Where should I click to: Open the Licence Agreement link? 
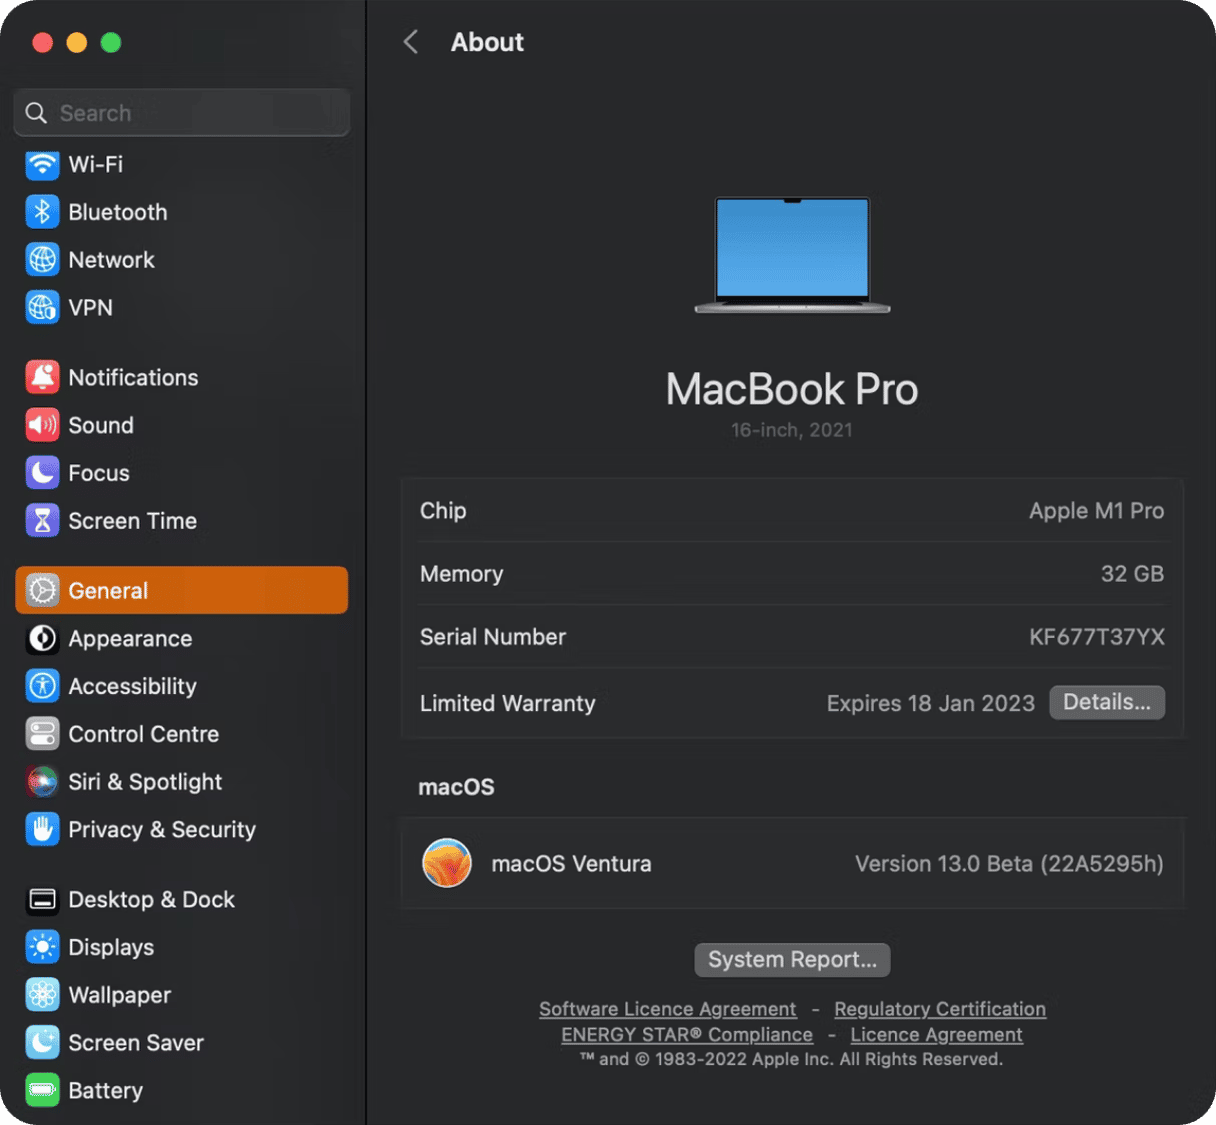(936, 1035)
